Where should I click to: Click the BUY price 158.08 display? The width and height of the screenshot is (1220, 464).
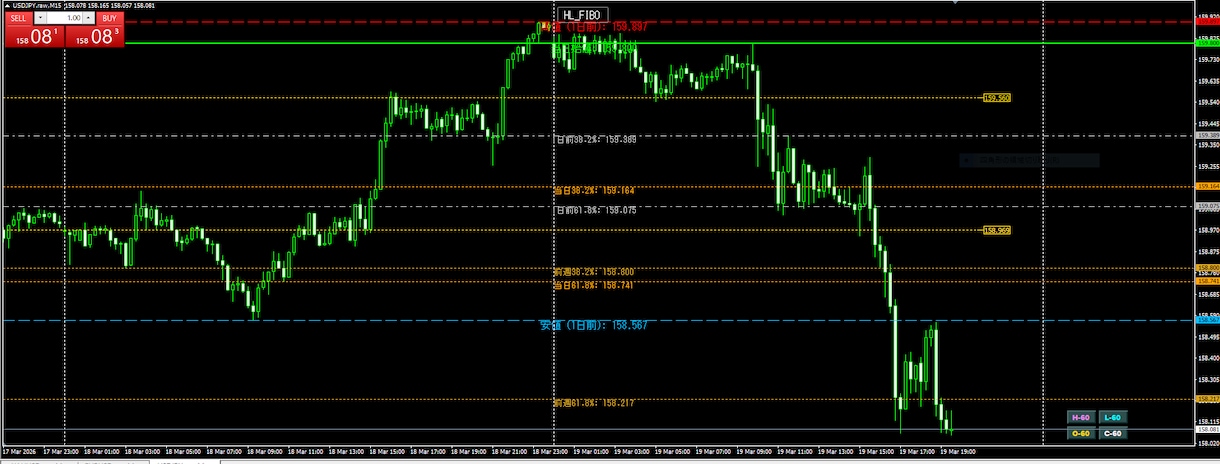point(93,37)
